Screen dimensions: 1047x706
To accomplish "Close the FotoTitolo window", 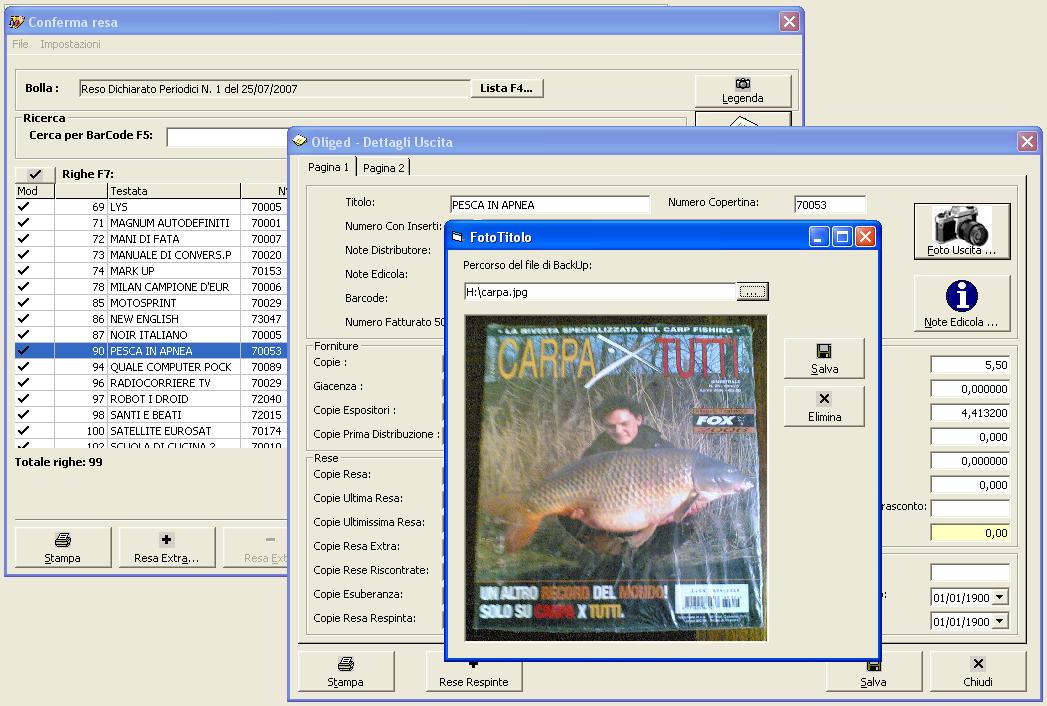I will 865,236.
